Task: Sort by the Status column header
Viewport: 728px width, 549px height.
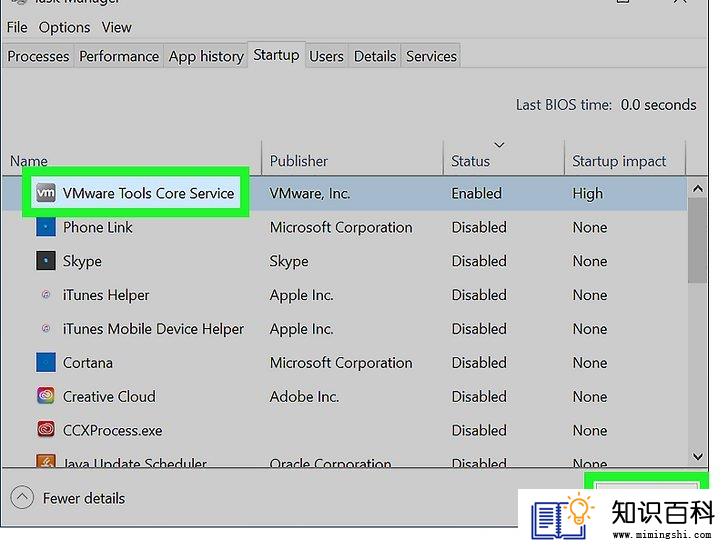Action: coord(504,161)
